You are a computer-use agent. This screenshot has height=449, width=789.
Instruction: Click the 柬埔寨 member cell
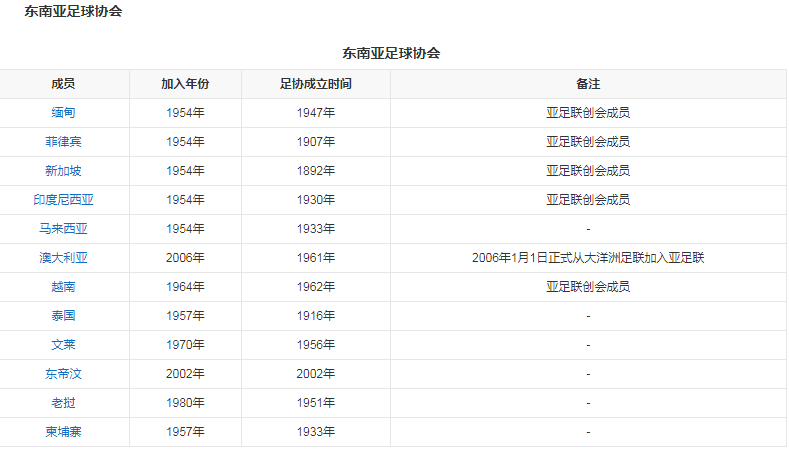coord(64,432)
